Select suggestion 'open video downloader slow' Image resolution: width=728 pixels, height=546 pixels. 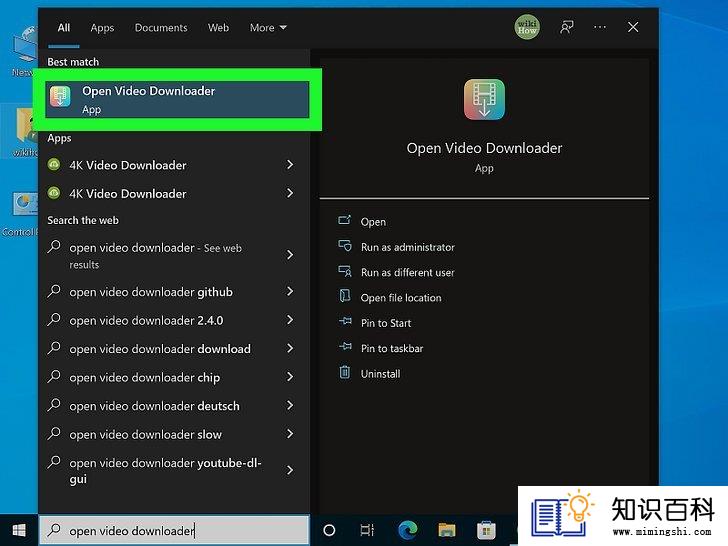click(x=174, y=434)
